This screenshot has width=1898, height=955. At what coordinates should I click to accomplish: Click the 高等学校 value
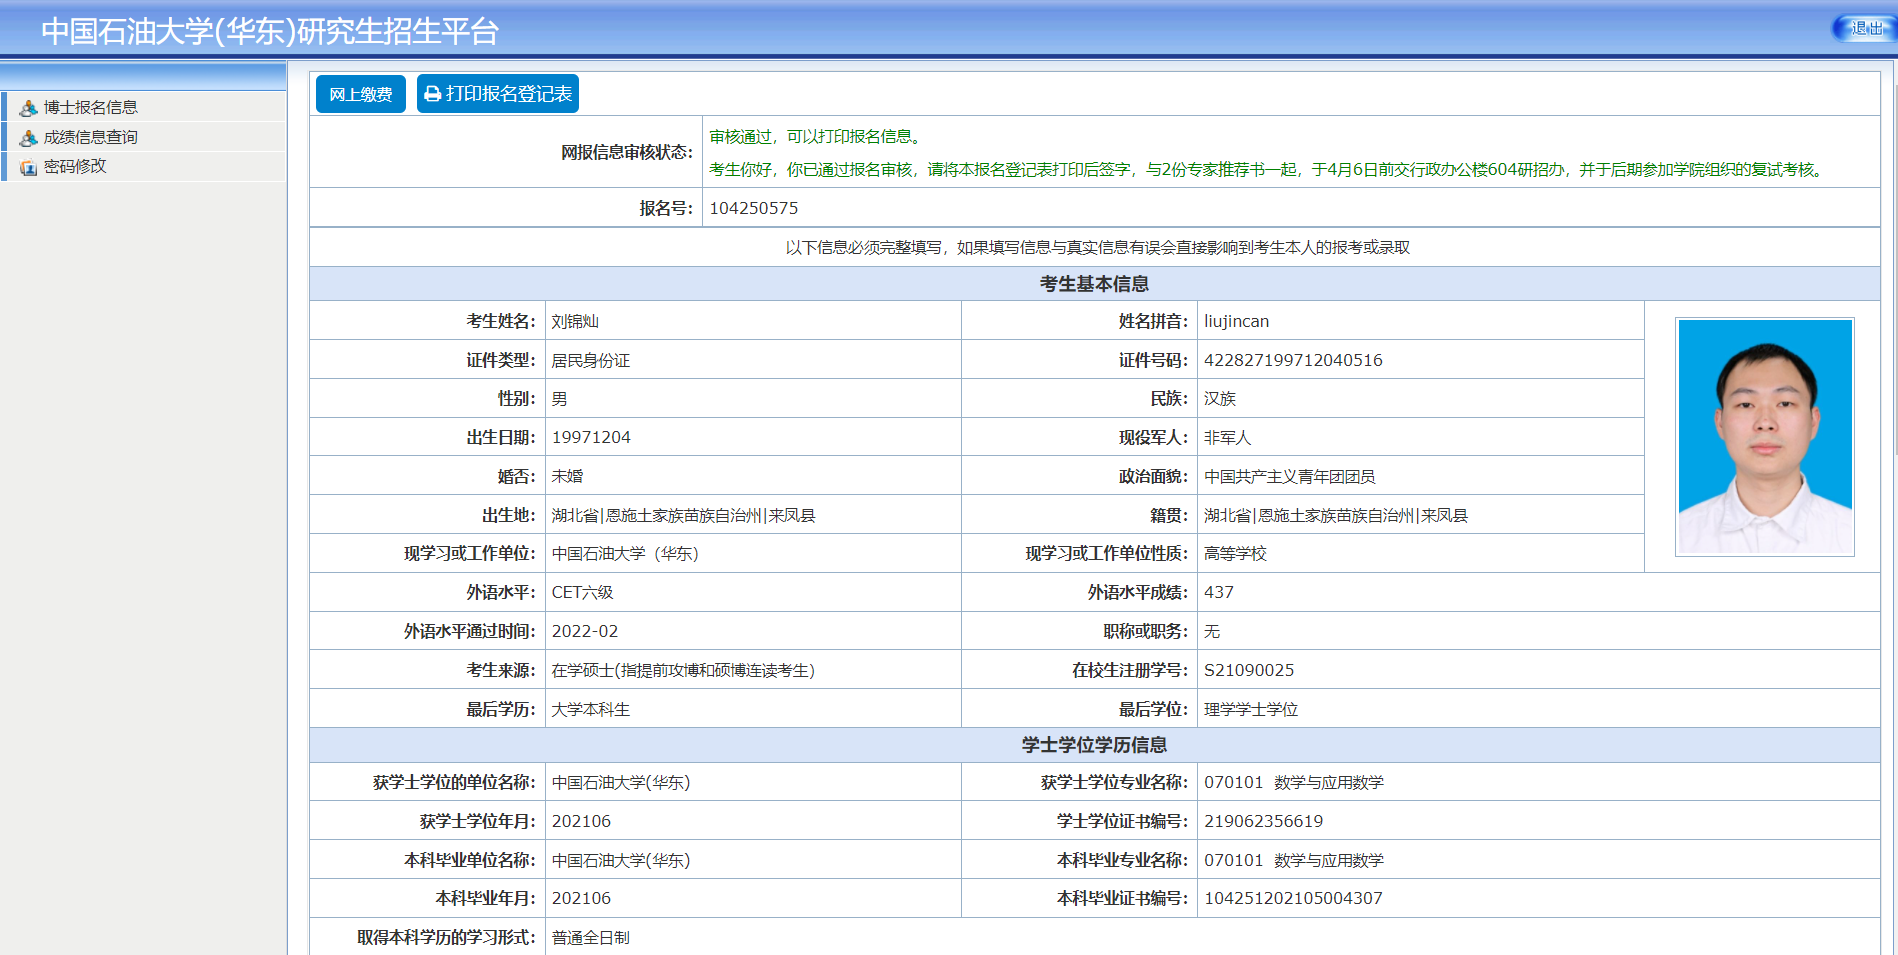click(1235, 553)
